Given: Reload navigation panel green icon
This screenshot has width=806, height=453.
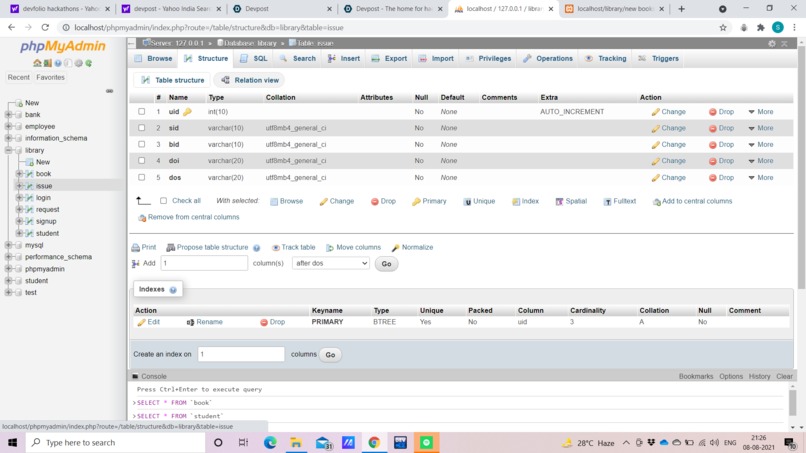Looking at the screenshot, I should click(88, 63).
